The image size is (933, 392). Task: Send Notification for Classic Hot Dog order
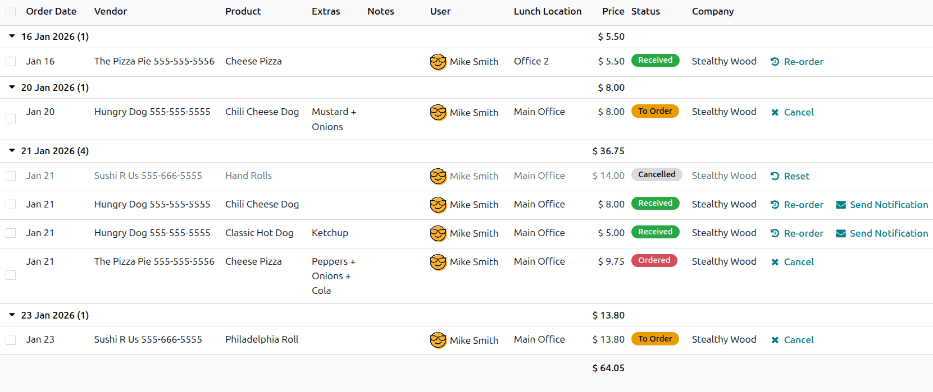(882, 233)
